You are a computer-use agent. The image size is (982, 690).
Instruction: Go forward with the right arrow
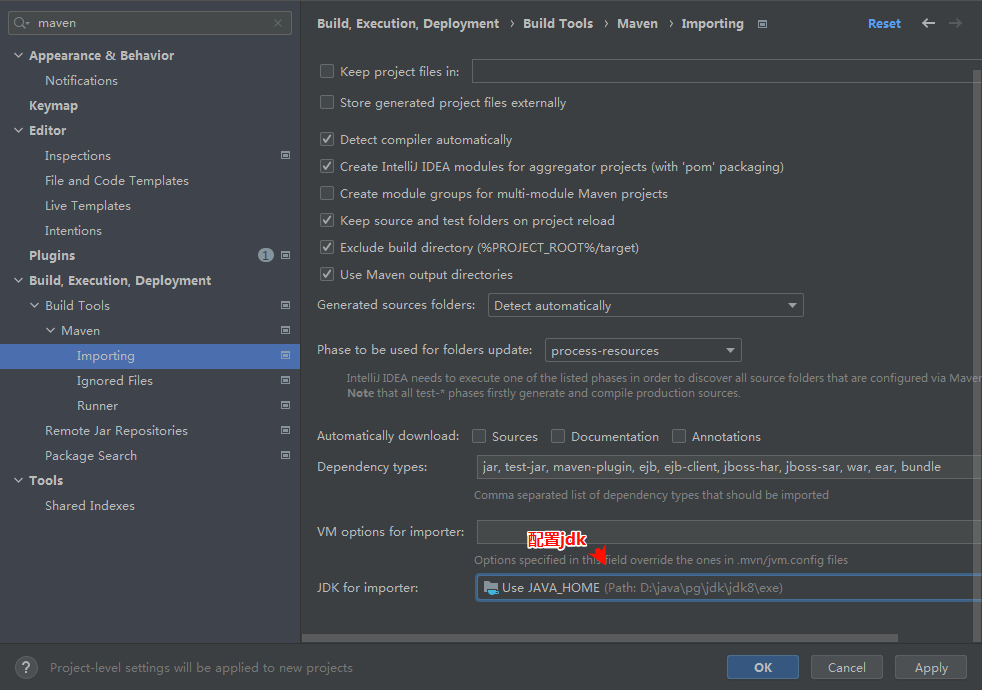point(955,23)
